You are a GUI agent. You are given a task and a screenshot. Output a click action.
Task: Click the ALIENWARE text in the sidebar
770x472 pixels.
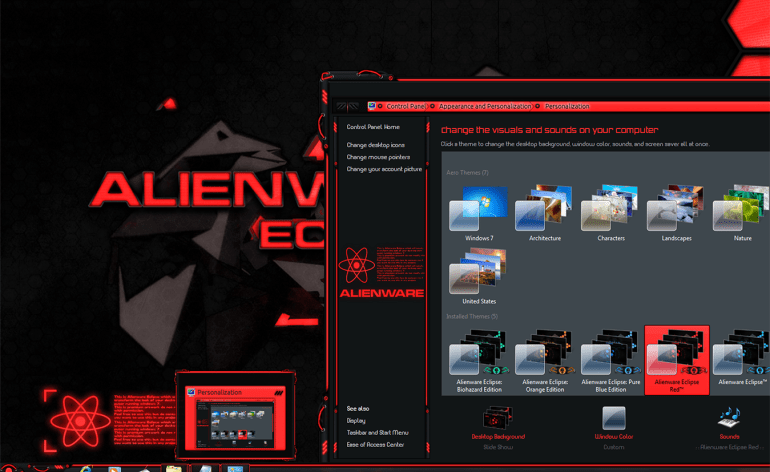tap(382, 293)
